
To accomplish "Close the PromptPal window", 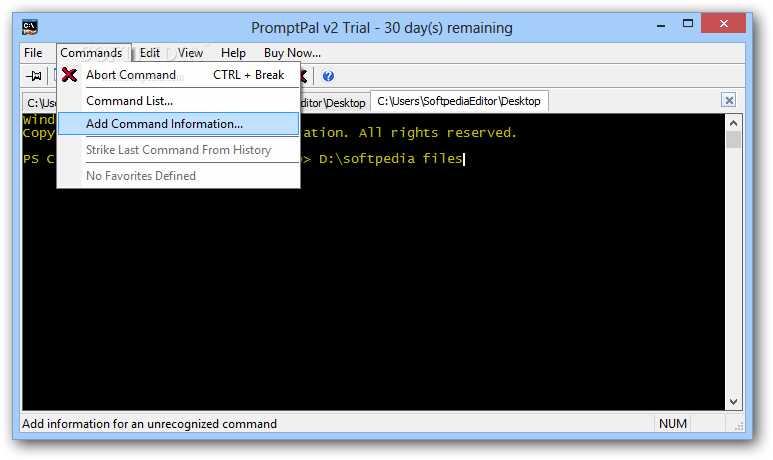I will tap(723, 23).
